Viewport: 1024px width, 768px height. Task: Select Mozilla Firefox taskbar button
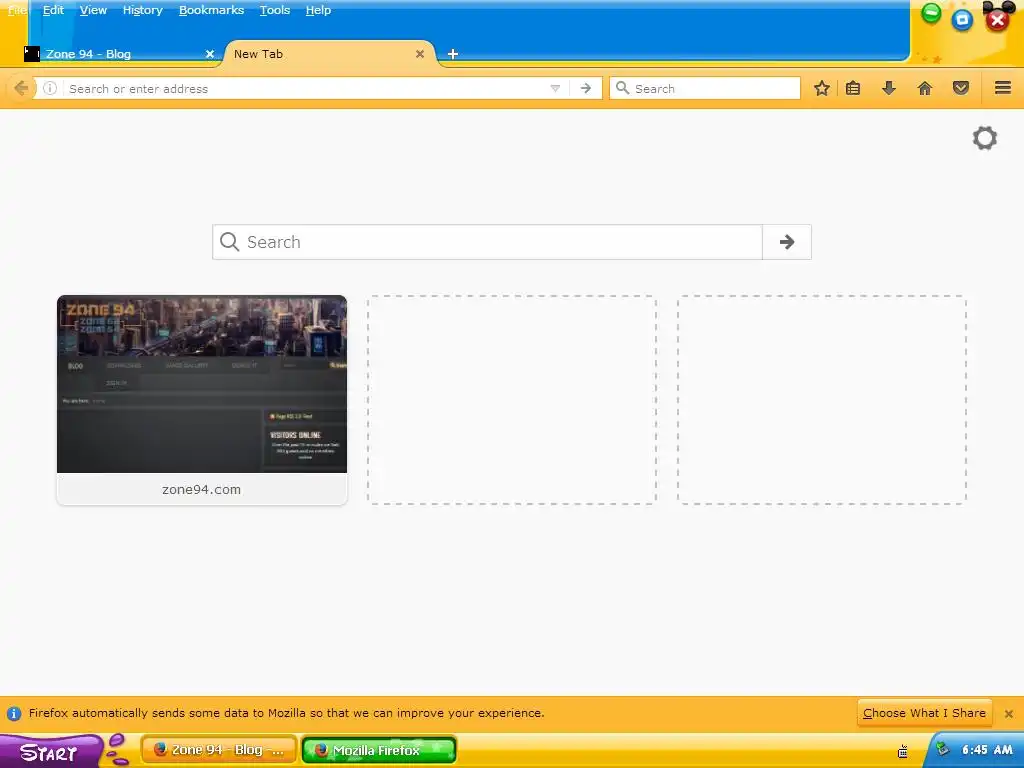pos(379,750)
